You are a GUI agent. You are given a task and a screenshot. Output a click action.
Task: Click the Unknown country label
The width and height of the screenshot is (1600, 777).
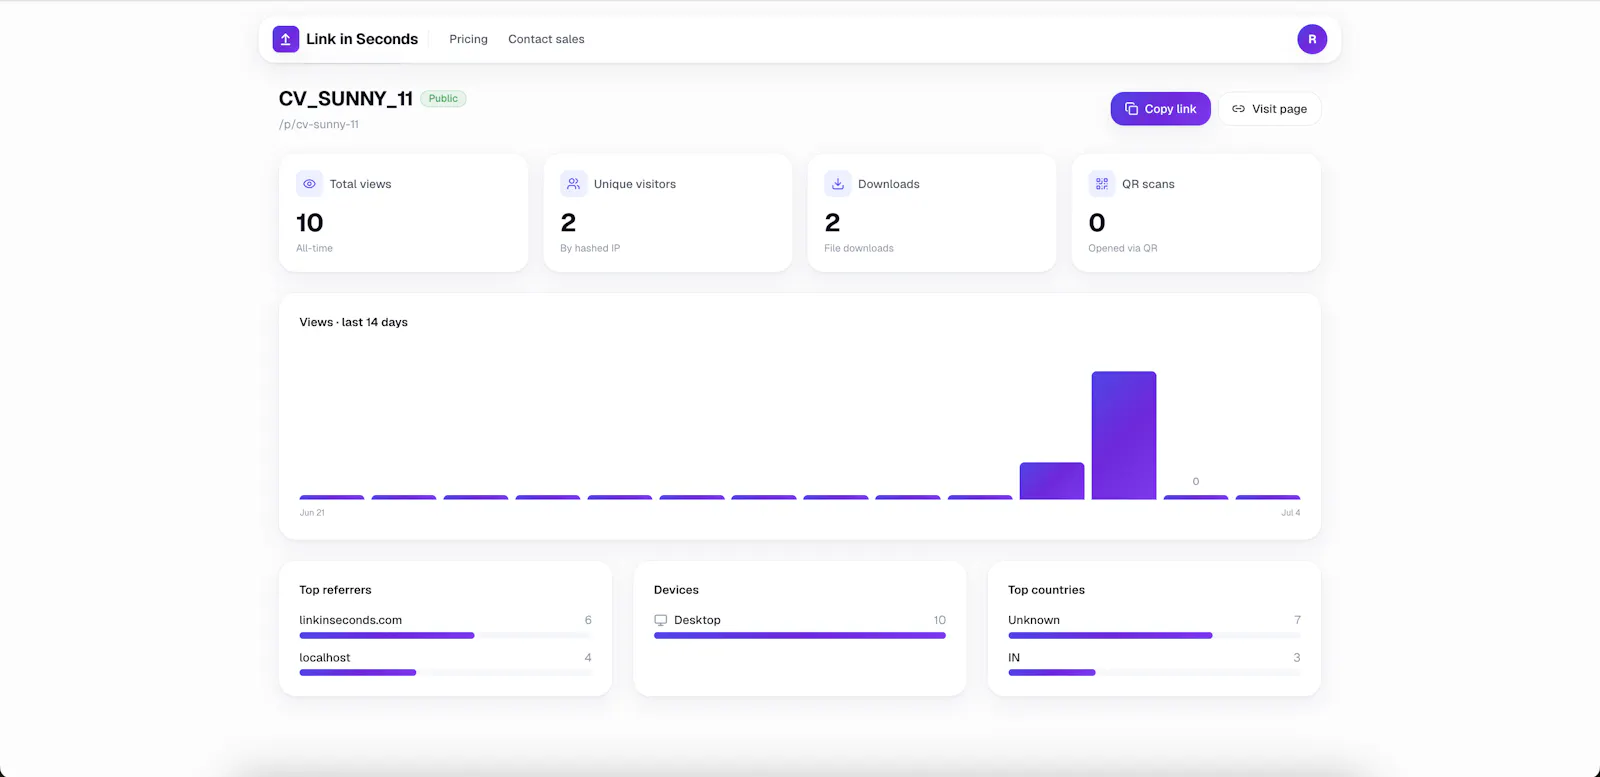1034,620
